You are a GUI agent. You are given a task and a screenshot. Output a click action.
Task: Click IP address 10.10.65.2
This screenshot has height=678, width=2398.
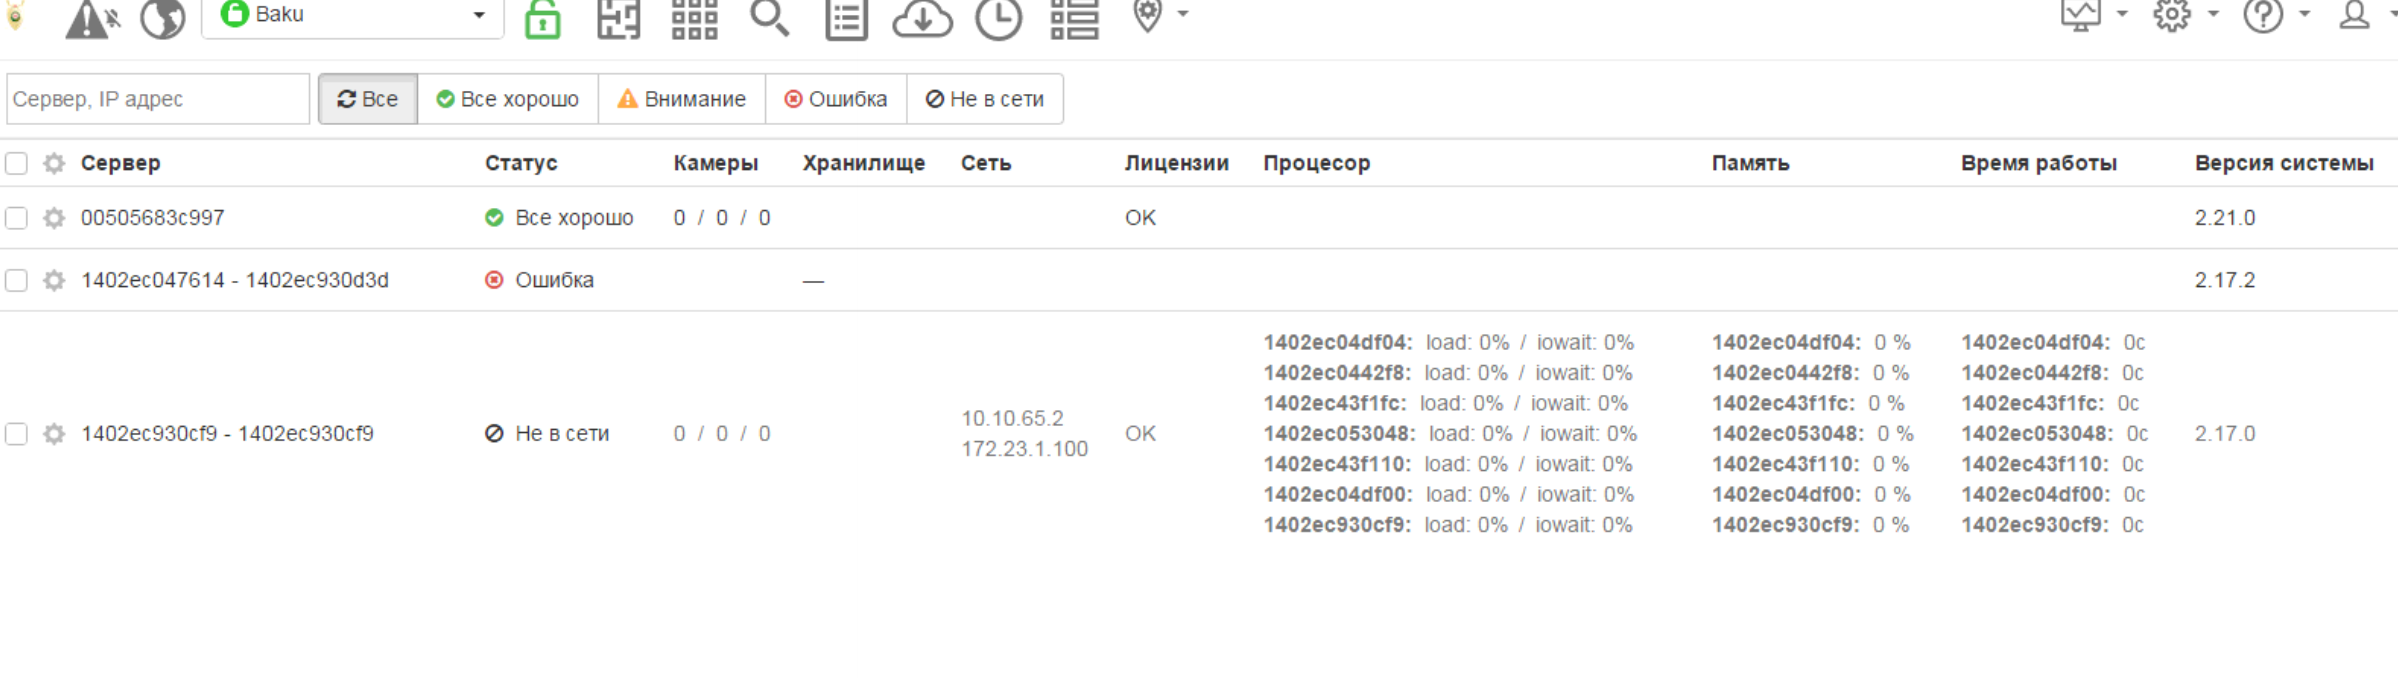pos(1013,418)
